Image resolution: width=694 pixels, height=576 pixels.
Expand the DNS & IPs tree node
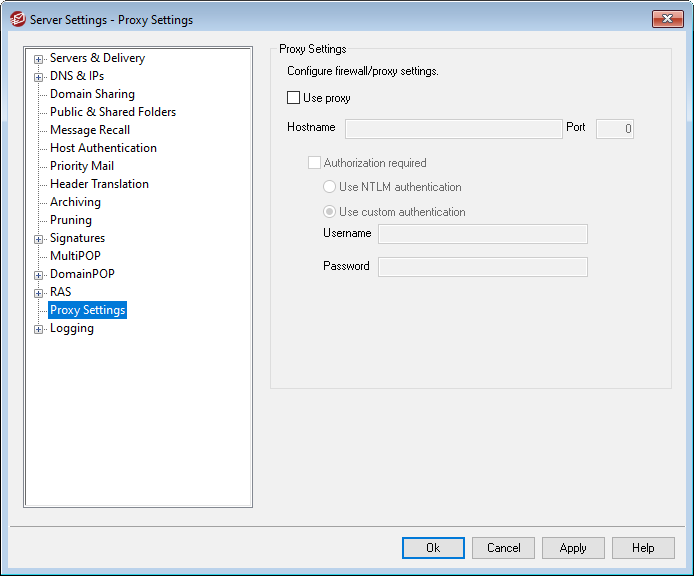click(39, 77)
